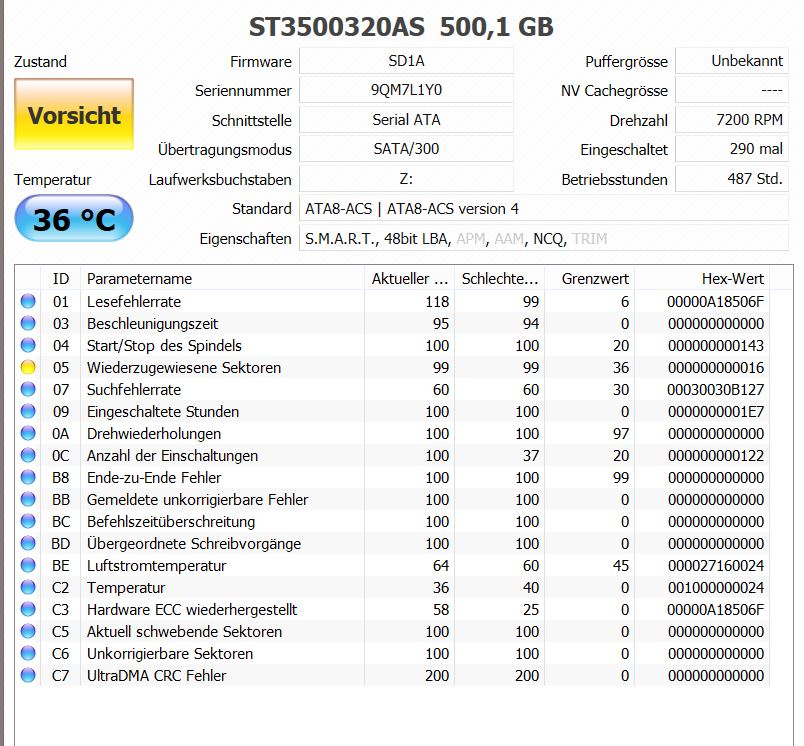Click the blue status orb for Suchfehlerrate
Viewport: 804px width, 746px height.
[28, 390]
